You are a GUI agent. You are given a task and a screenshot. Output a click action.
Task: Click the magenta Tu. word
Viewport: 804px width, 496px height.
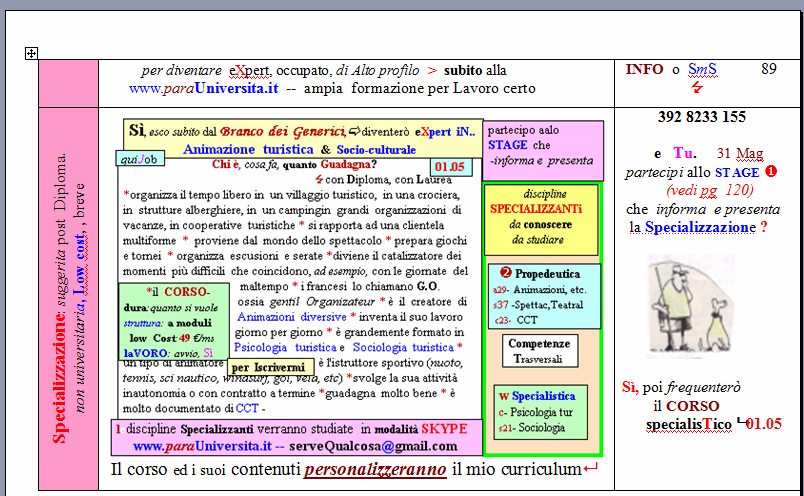tap(685, 153)
